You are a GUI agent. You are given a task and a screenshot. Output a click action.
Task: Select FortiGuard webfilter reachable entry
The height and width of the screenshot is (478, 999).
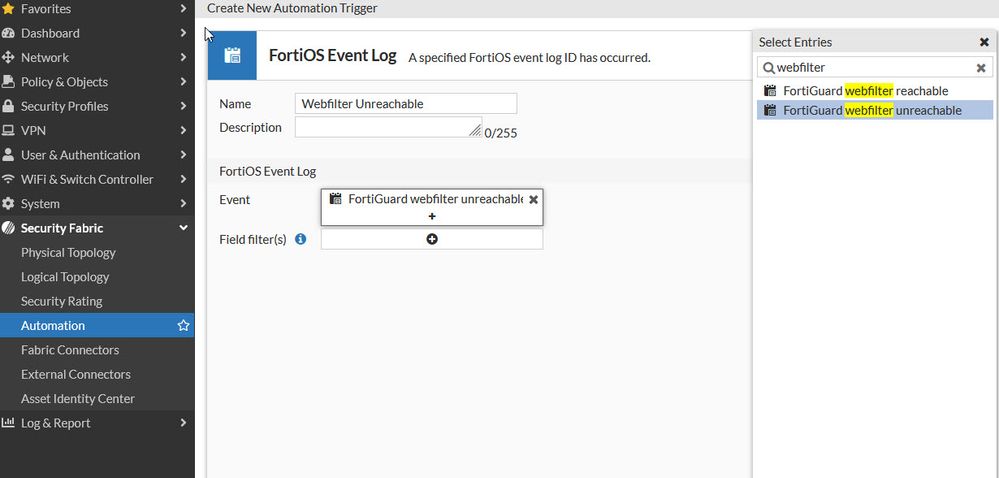(865, 91)
